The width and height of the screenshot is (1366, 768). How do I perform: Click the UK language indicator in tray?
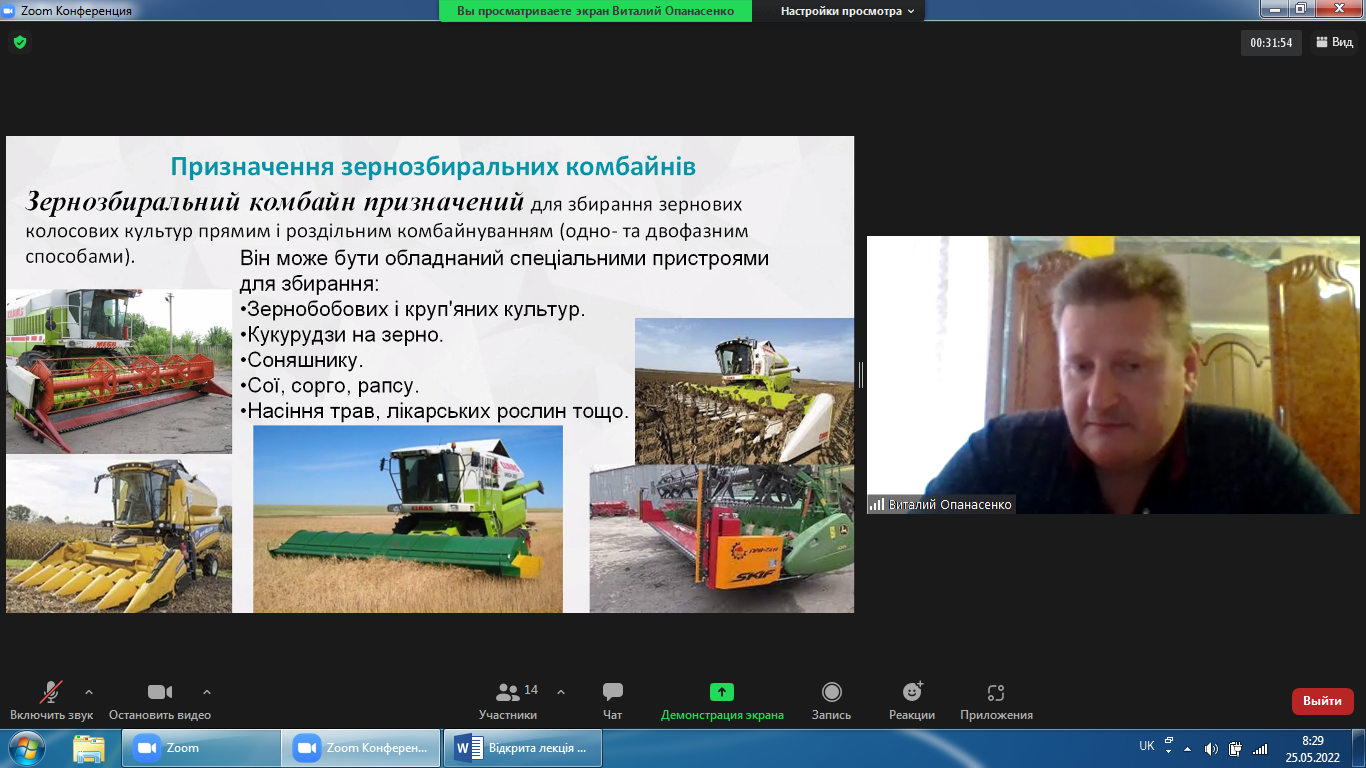click(x=1147, y=746)
